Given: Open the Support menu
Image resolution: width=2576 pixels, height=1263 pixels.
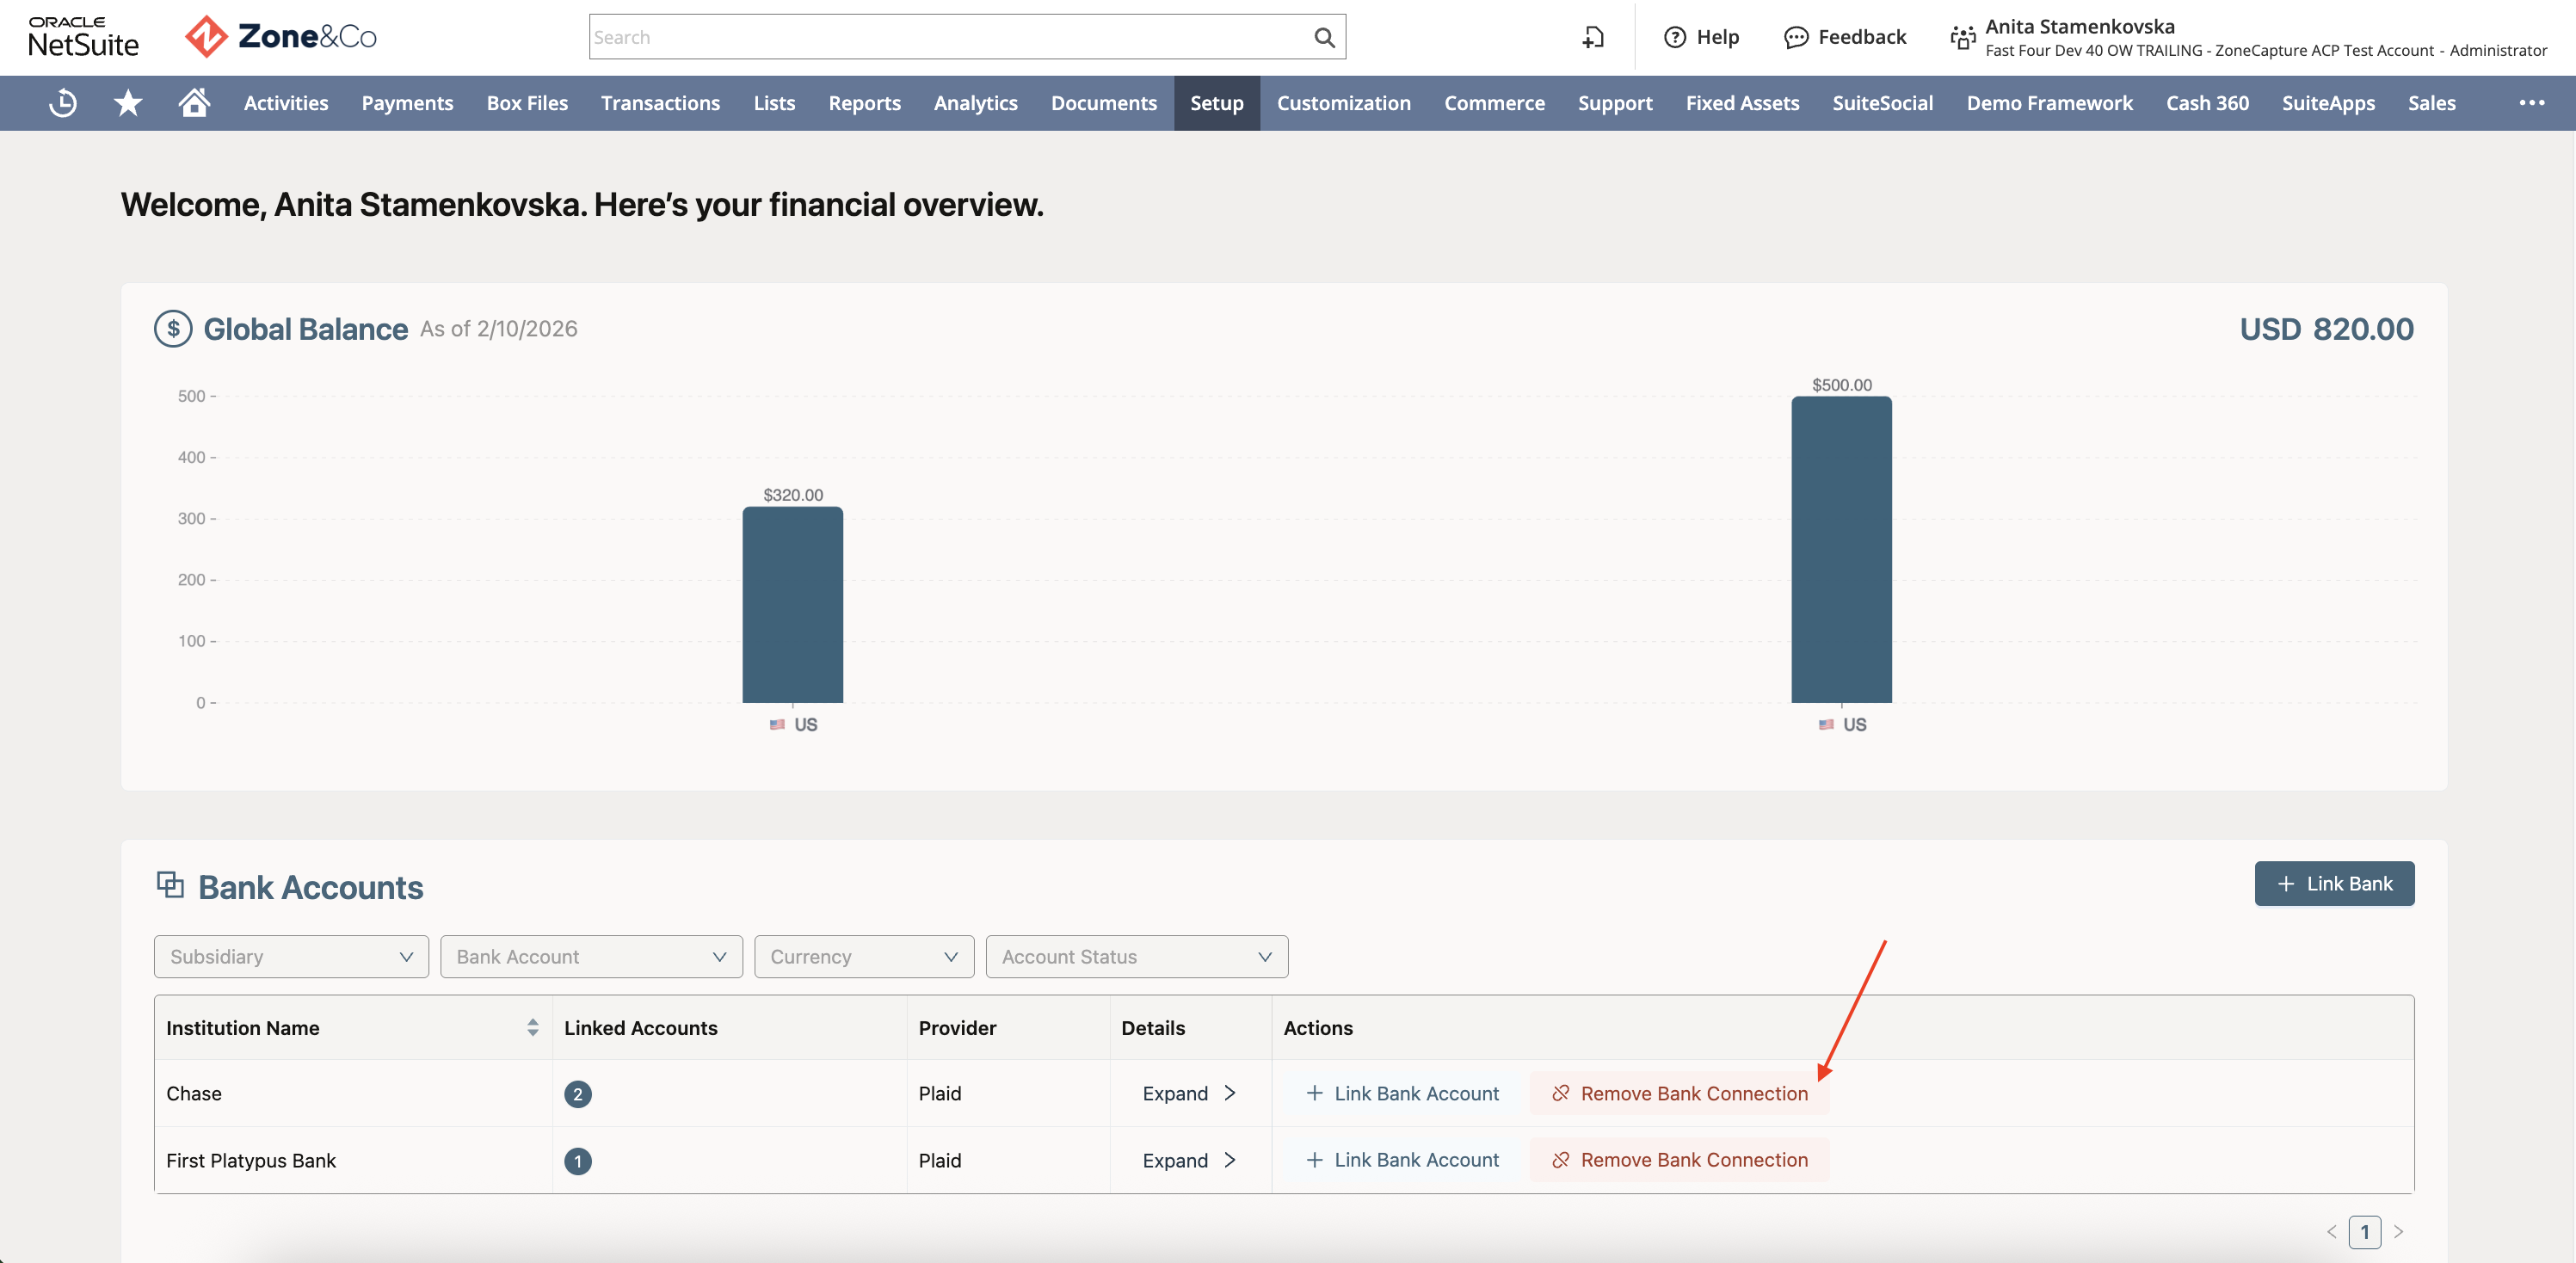Looking at the screenshot, I should [x=1615, y=103].
